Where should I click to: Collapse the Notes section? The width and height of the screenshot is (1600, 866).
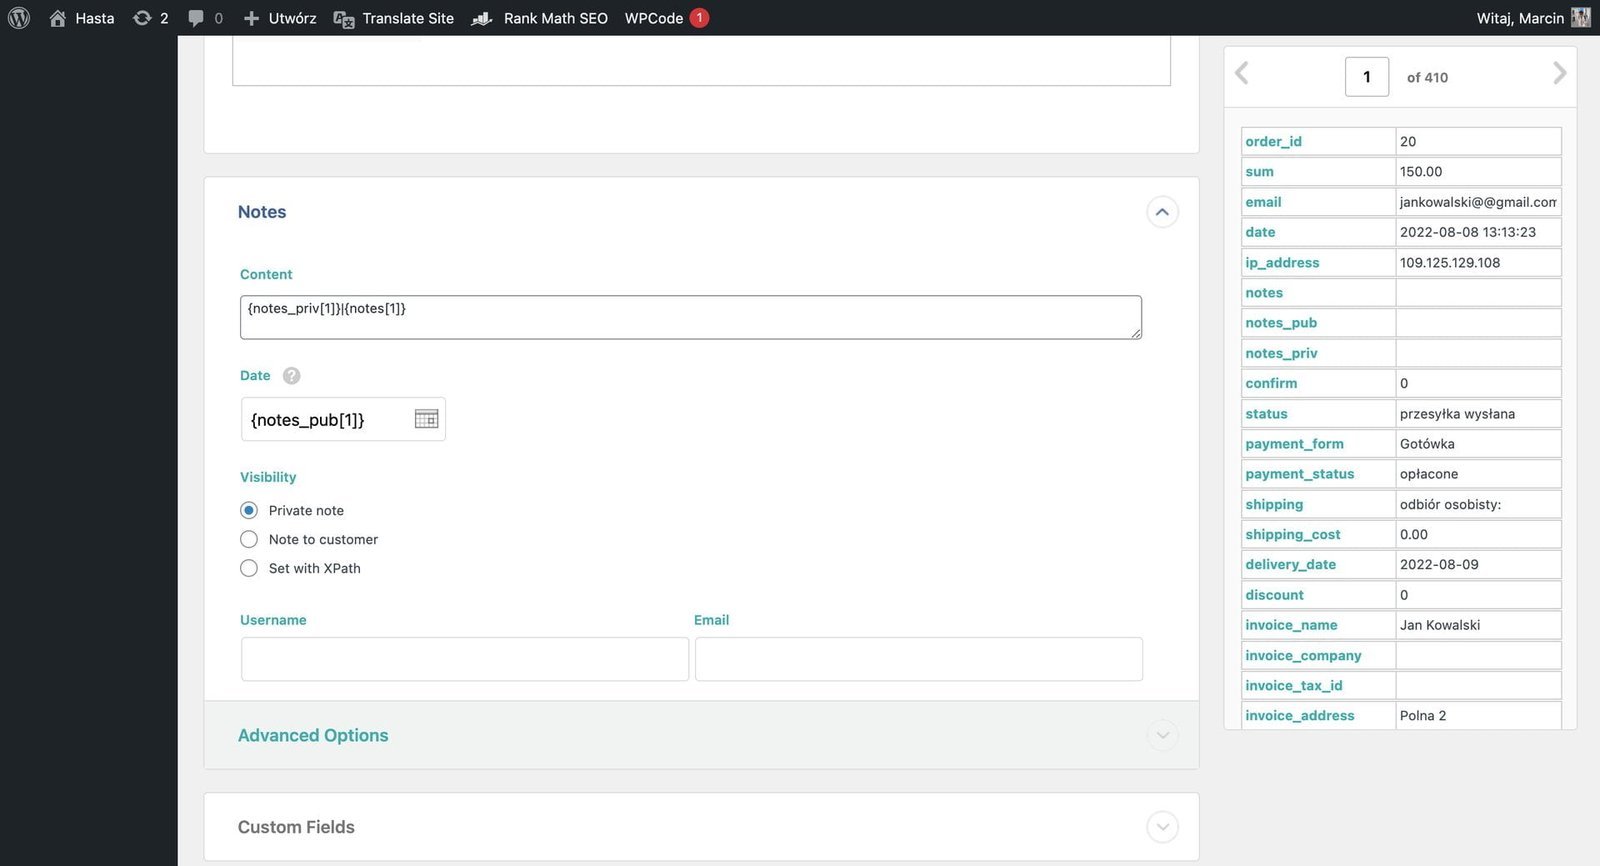point(1161,212)
